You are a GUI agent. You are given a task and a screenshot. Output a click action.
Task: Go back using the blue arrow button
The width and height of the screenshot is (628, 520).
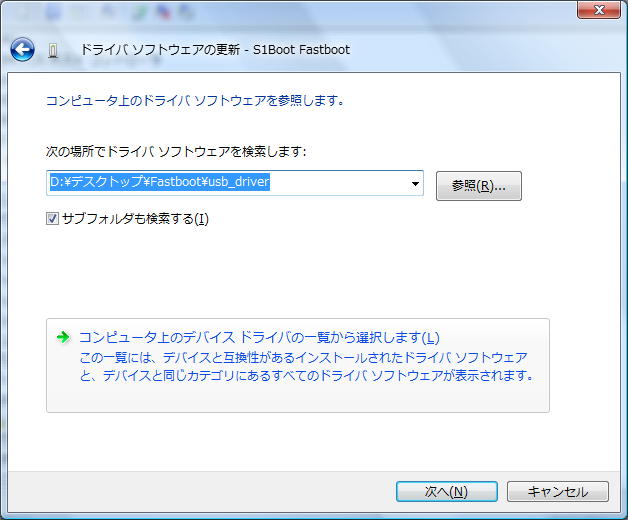22,50
